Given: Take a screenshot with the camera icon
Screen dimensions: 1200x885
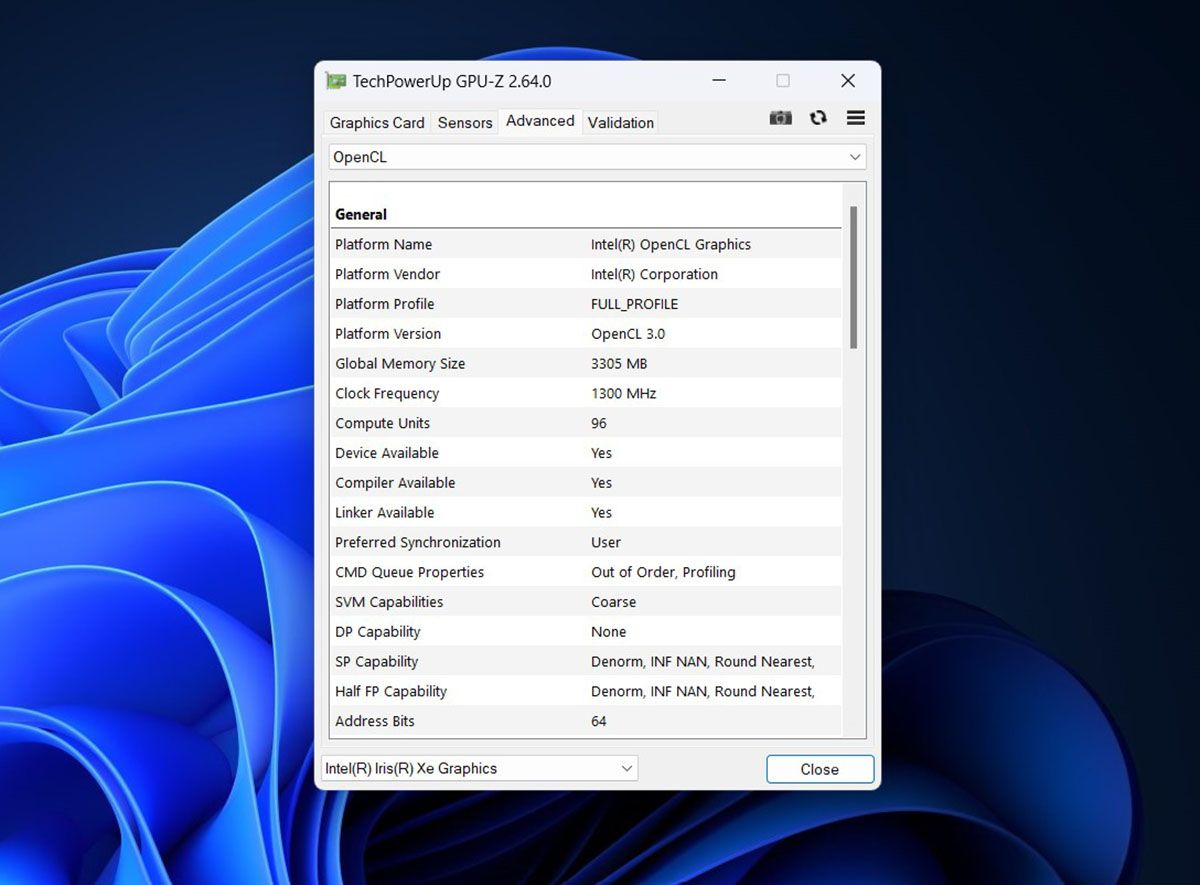Looking at the screenshot, I should pyautogui.click(x=780, y=118).
